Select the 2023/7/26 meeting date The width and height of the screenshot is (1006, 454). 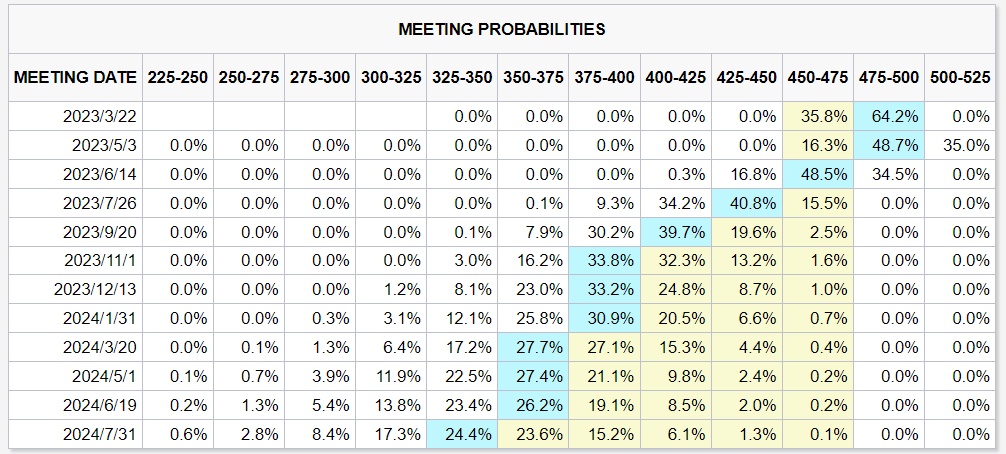(99, 202)
